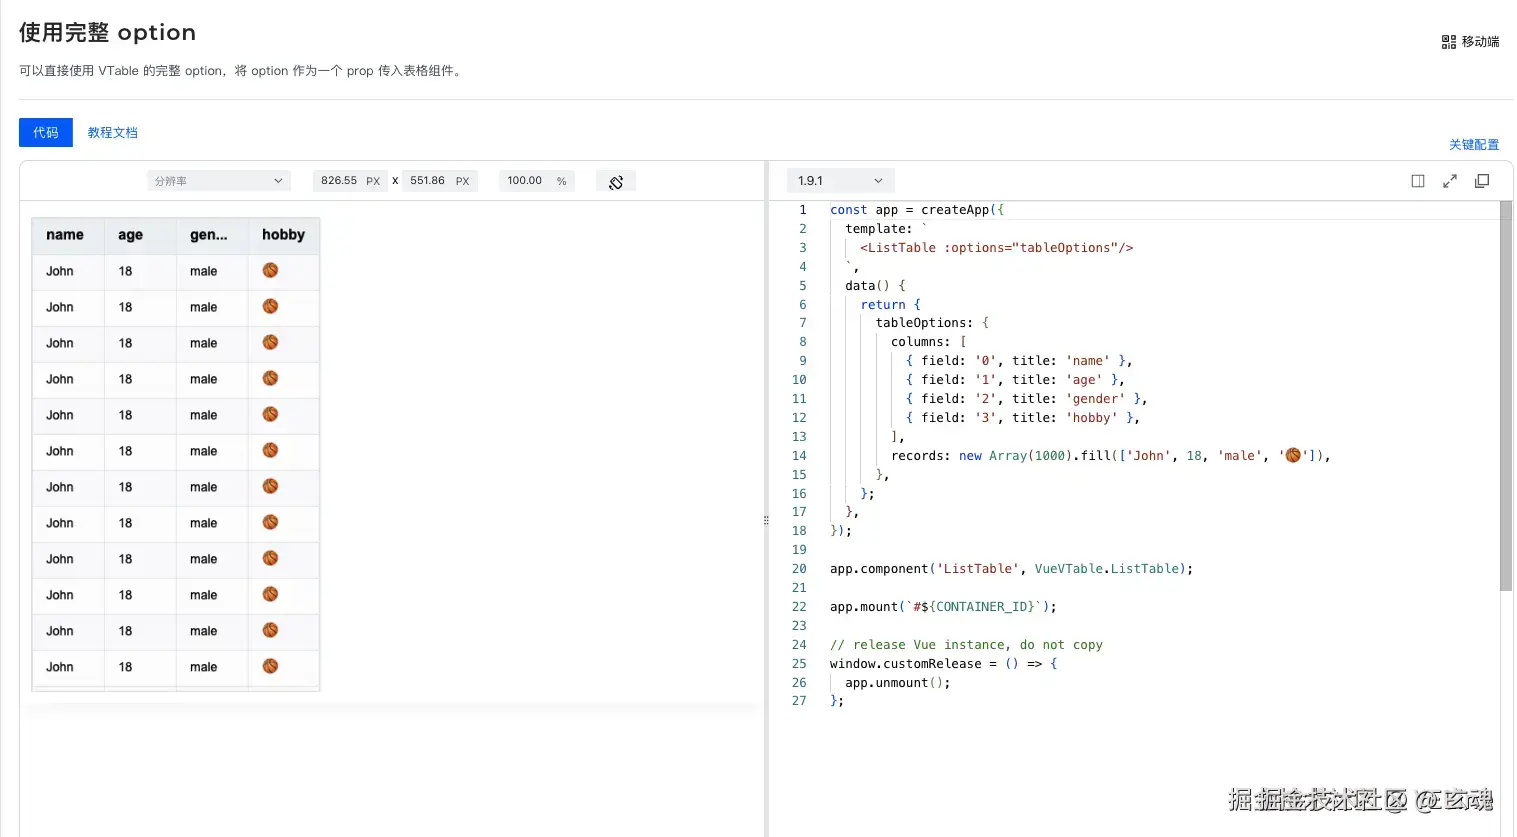
Task: Click the zoom percentage field 100.00
Action: click(536, 181)
